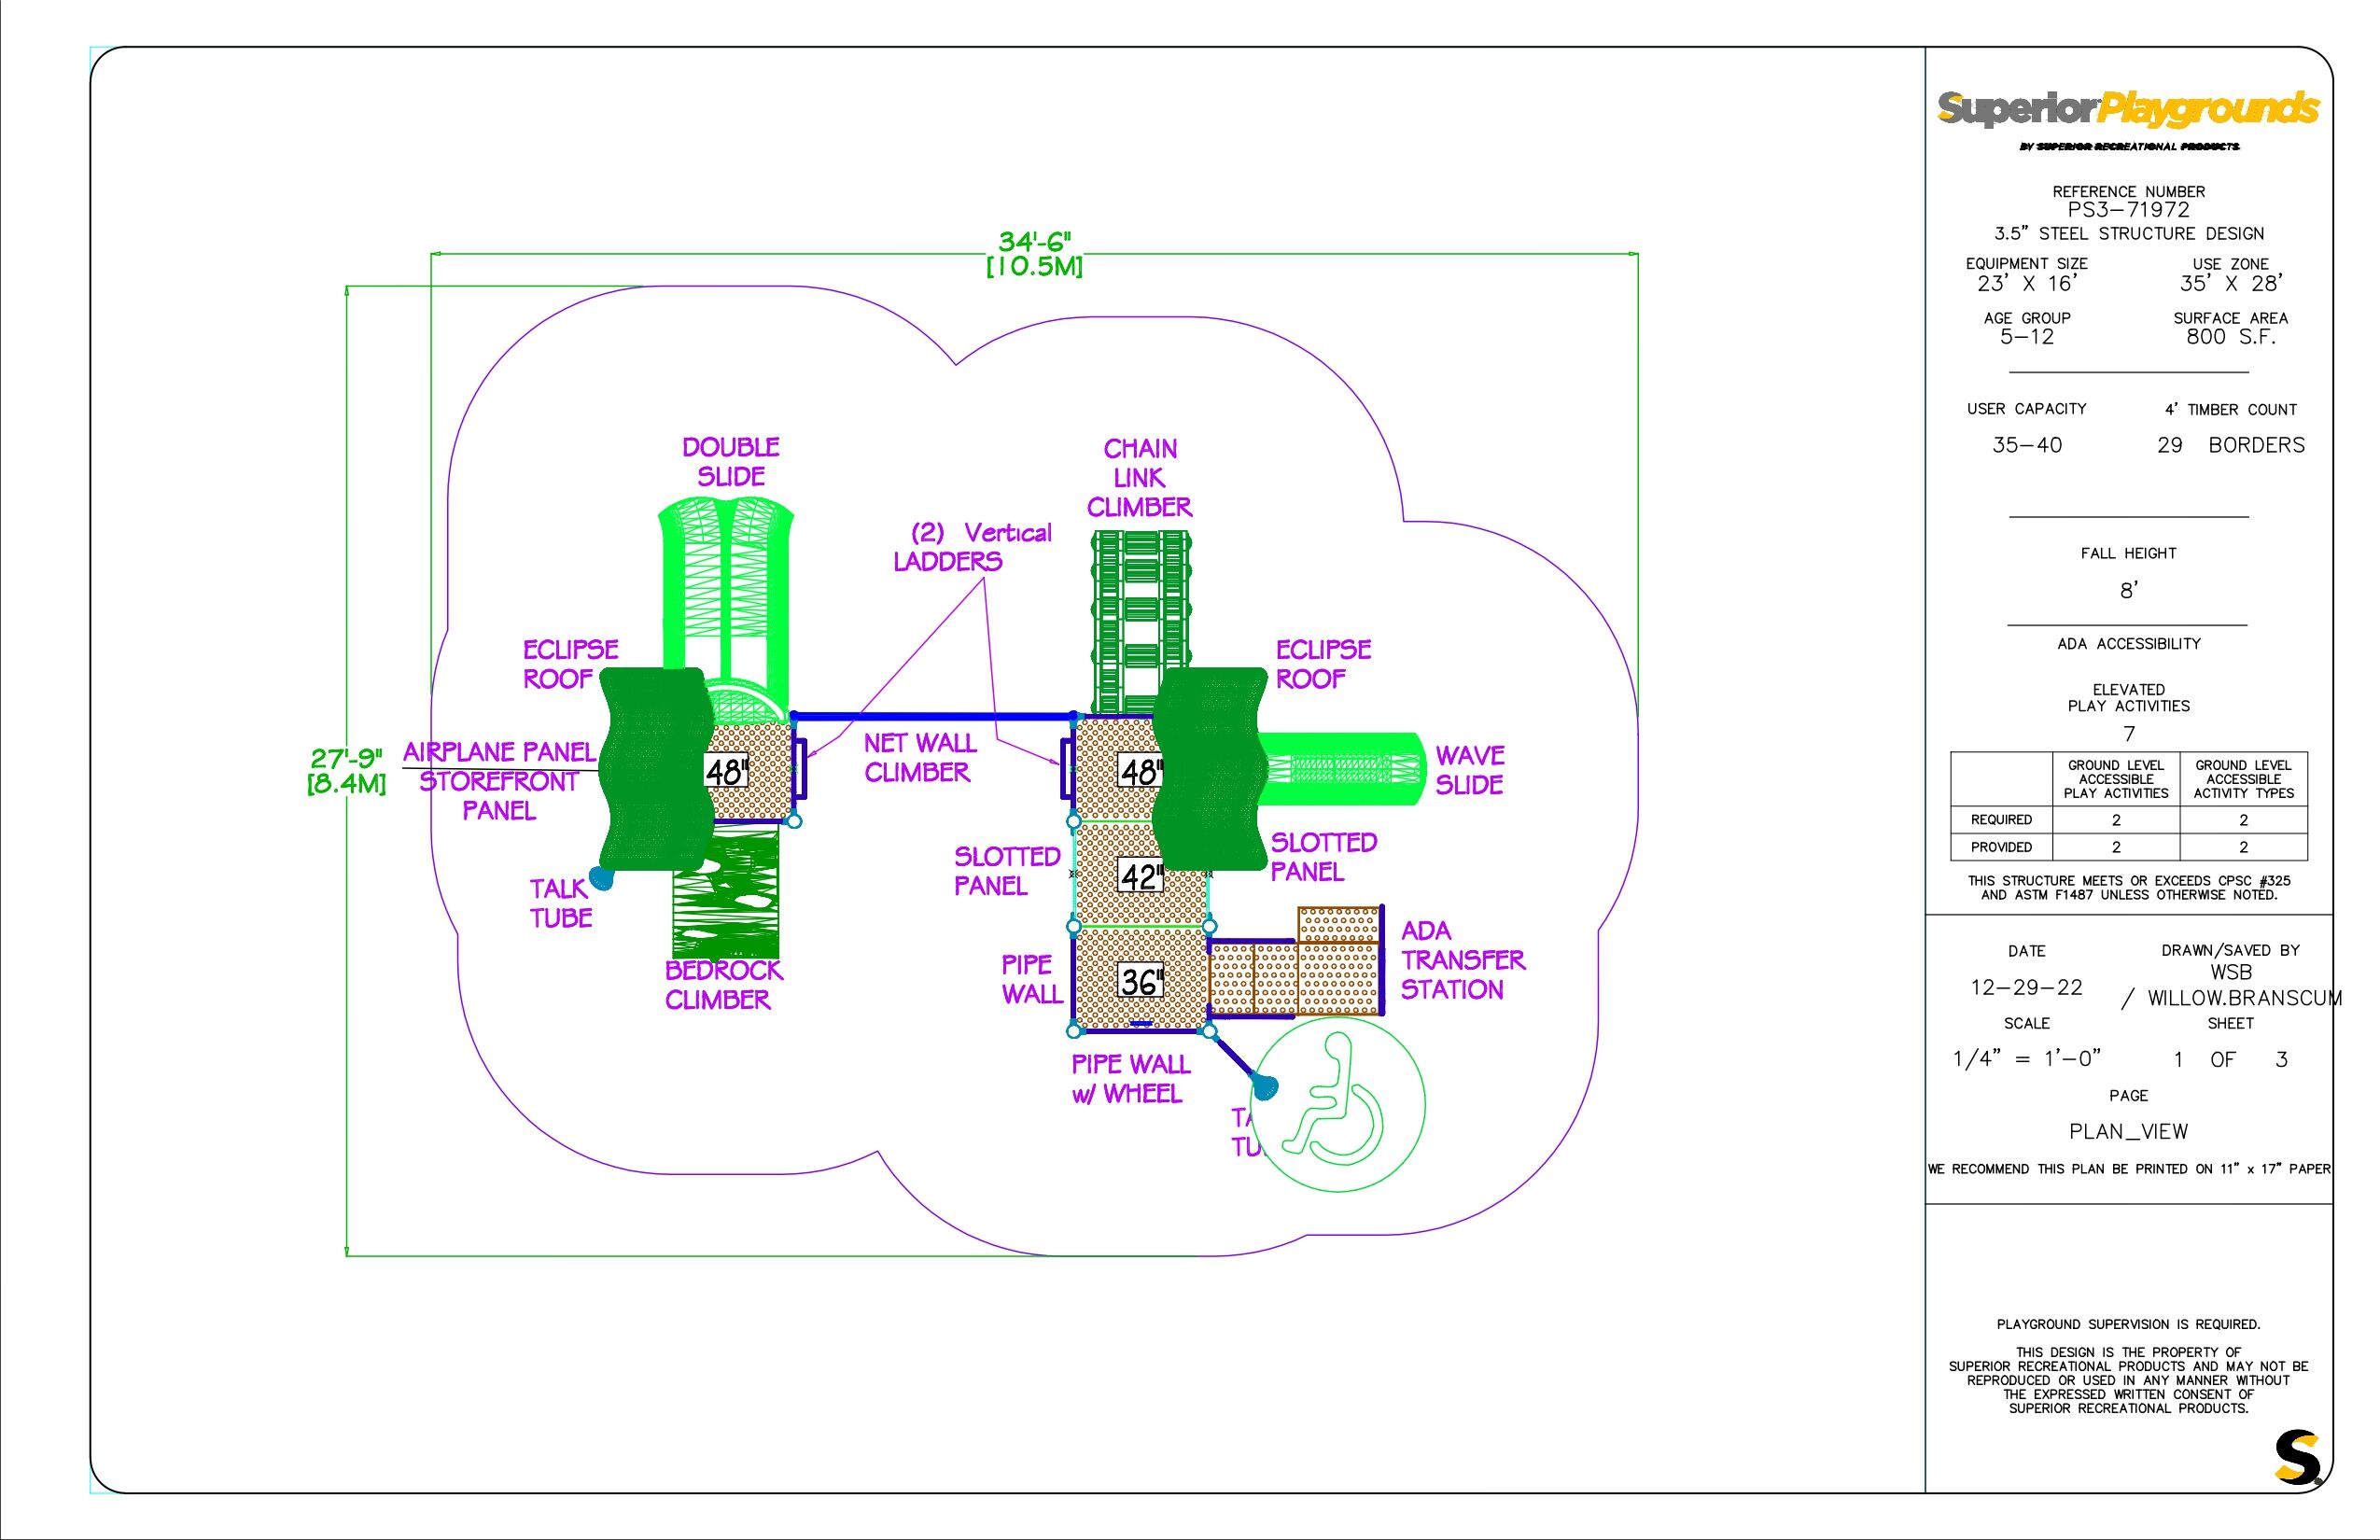Image resolution: width=2380 pixels, height=1540 pixels.
Task: Click the left green eclipse roof shape
Action: [x=655, y=768]
